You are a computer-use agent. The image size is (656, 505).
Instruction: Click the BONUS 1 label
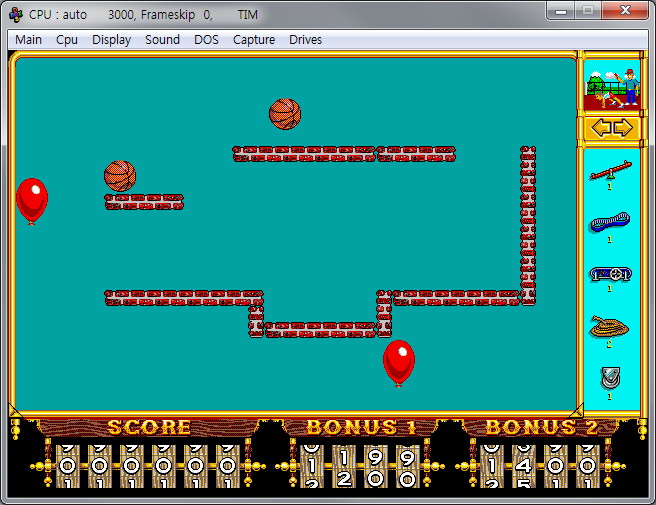coord(361,427)
